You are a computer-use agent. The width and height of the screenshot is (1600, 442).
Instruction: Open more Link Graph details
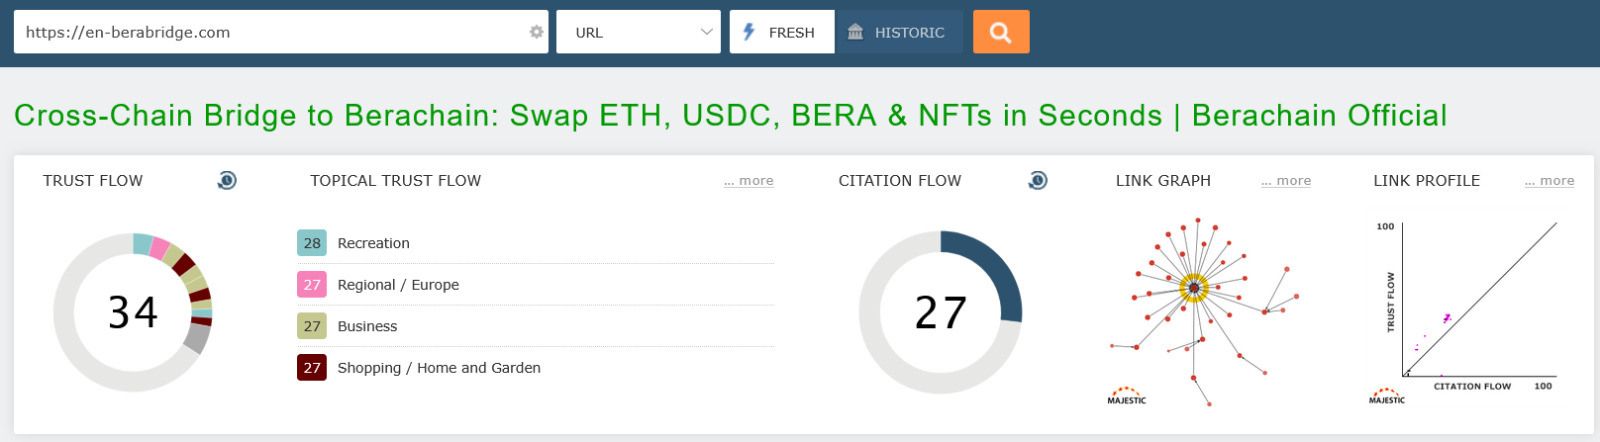pyautogui.click(x=1285, y=181)
